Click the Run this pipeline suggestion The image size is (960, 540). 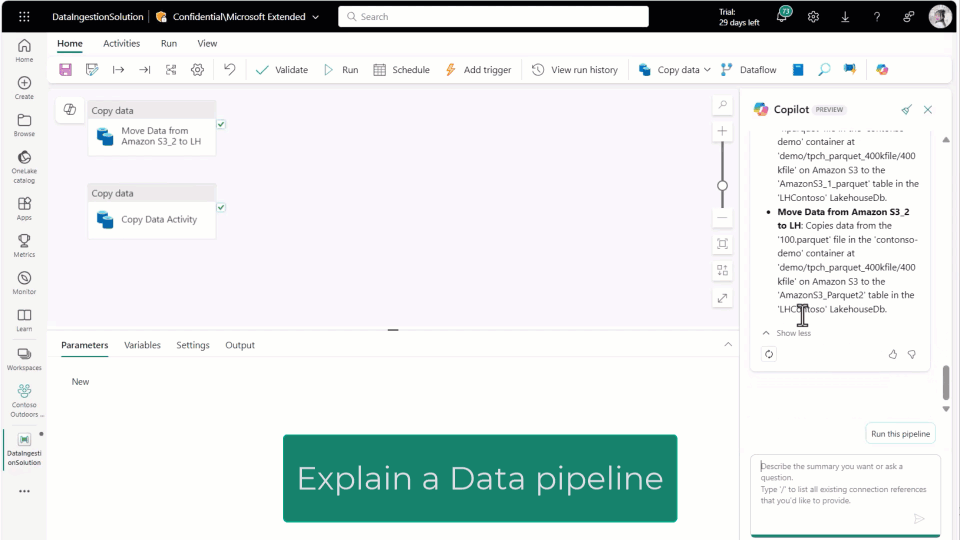click(x=900, y=433)
